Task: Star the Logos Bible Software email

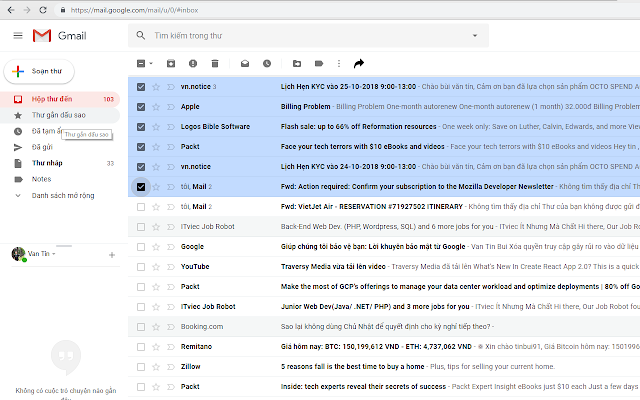Action: point(156,127)
